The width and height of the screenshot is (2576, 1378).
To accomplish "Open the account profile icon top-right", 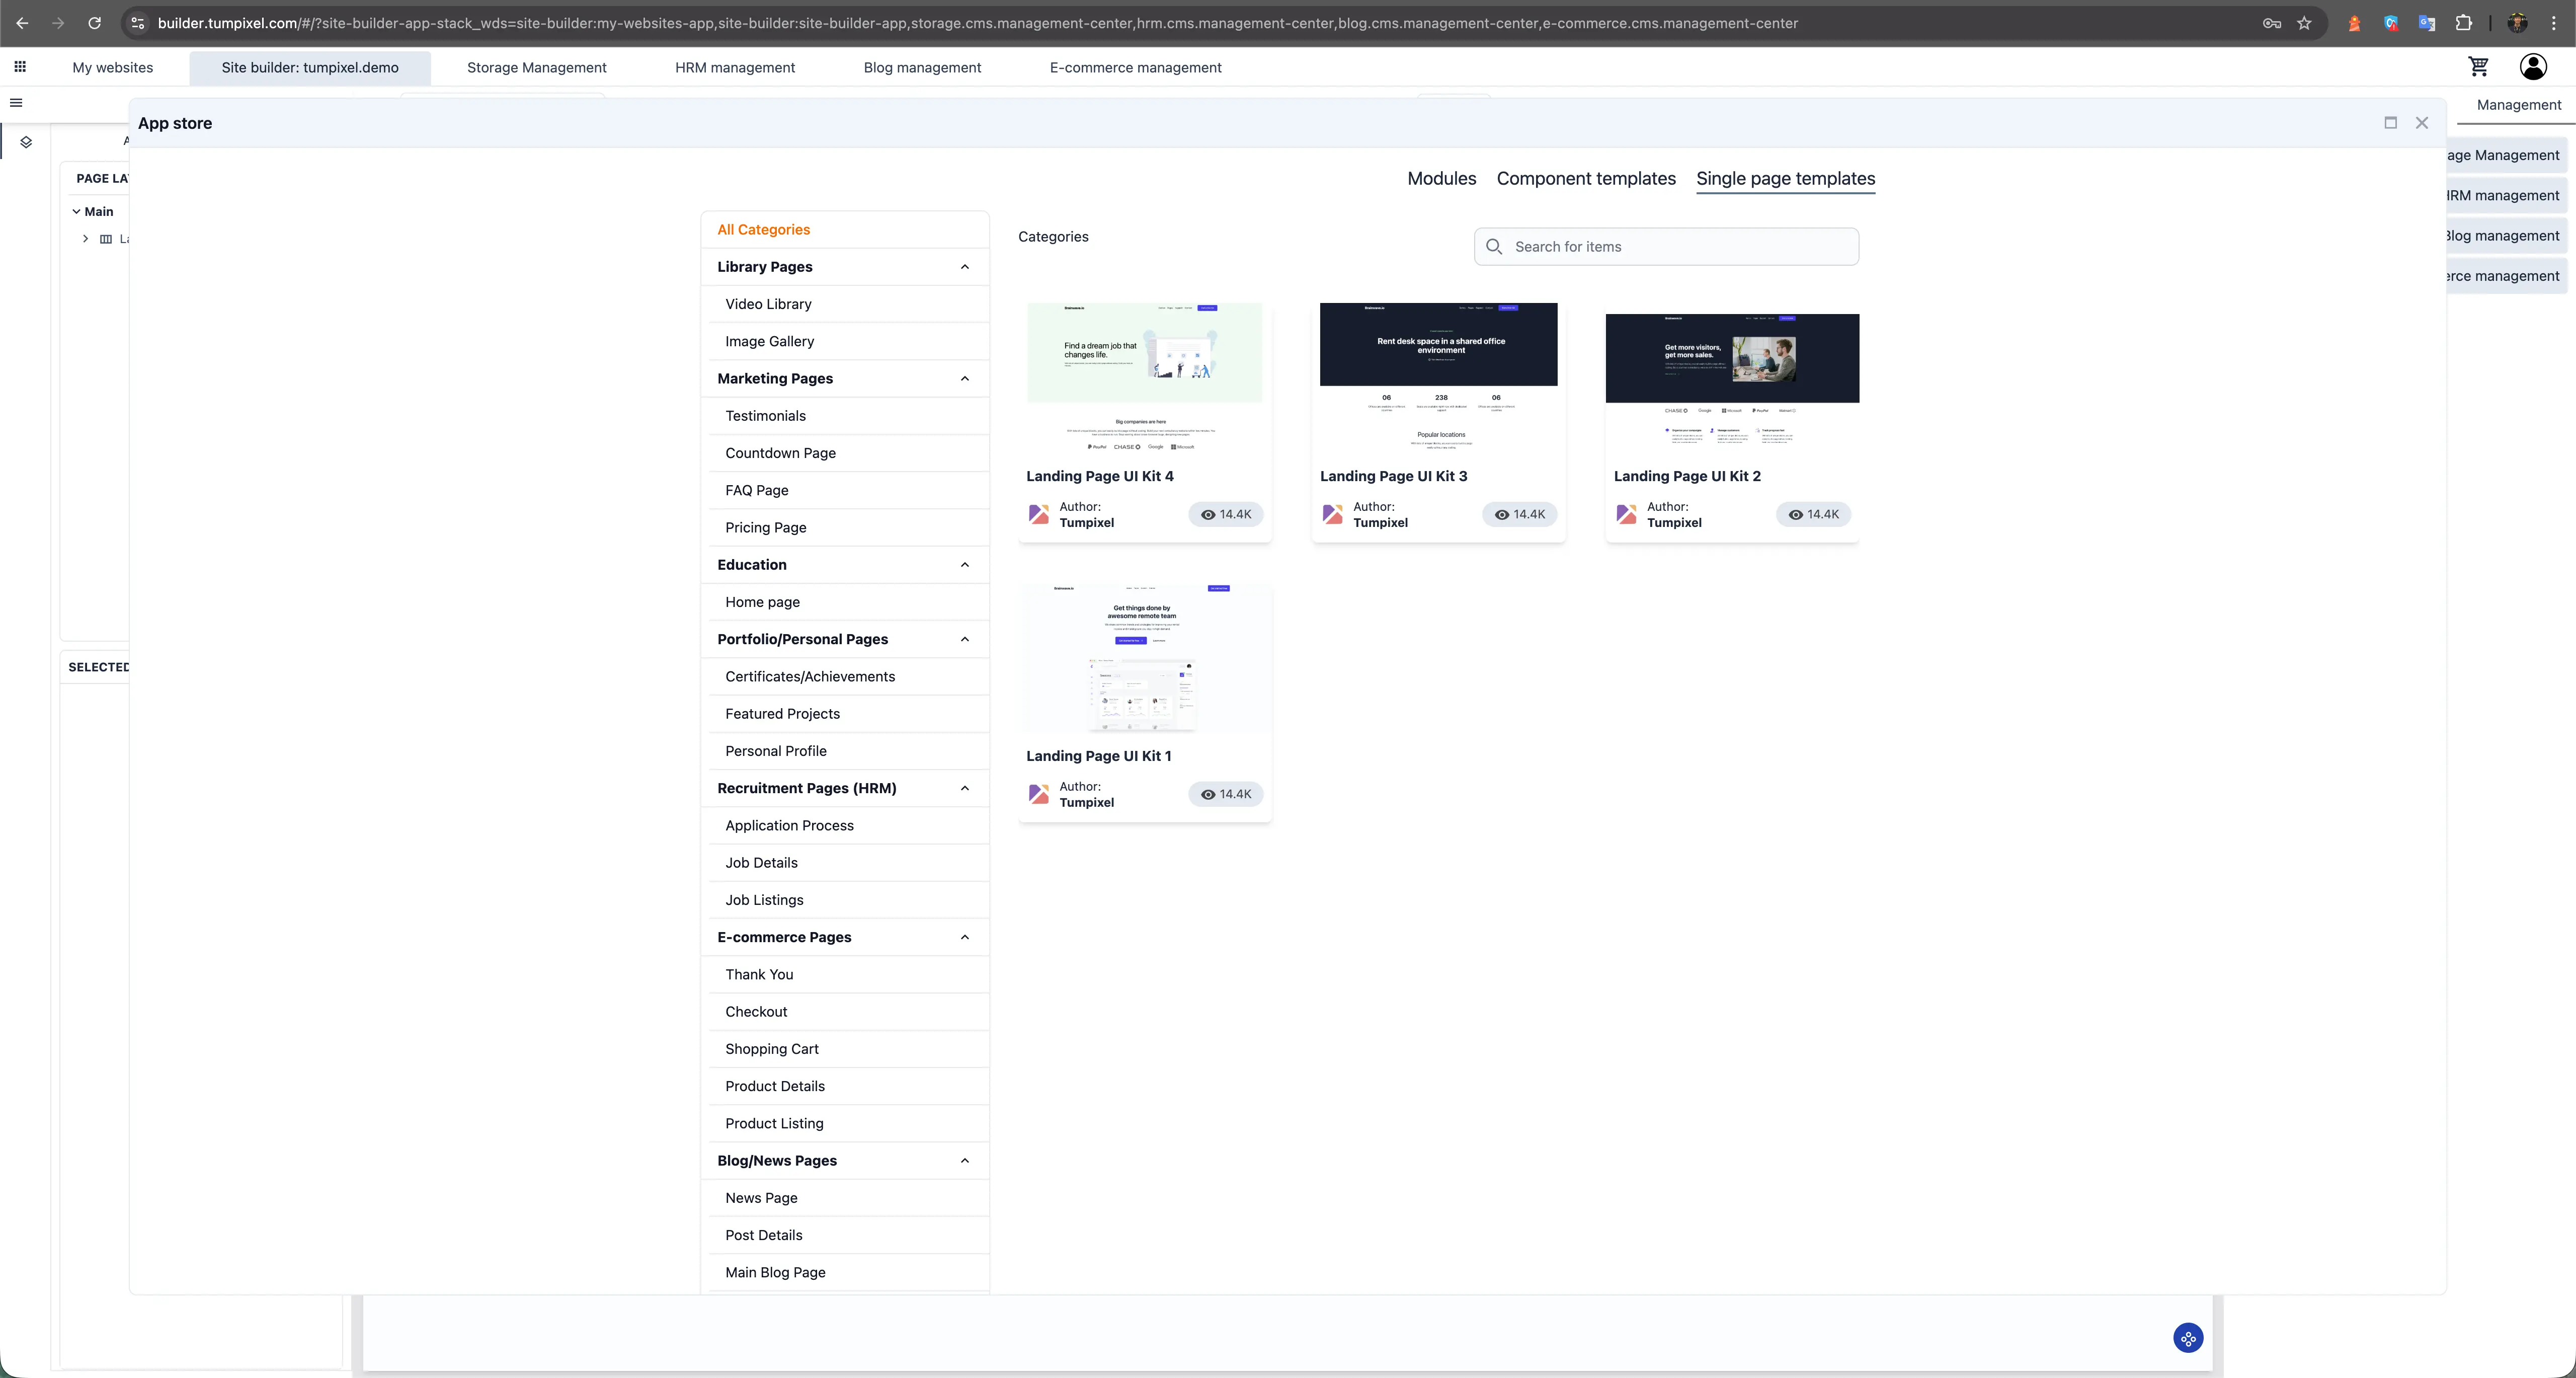I will coord(2533,66).
